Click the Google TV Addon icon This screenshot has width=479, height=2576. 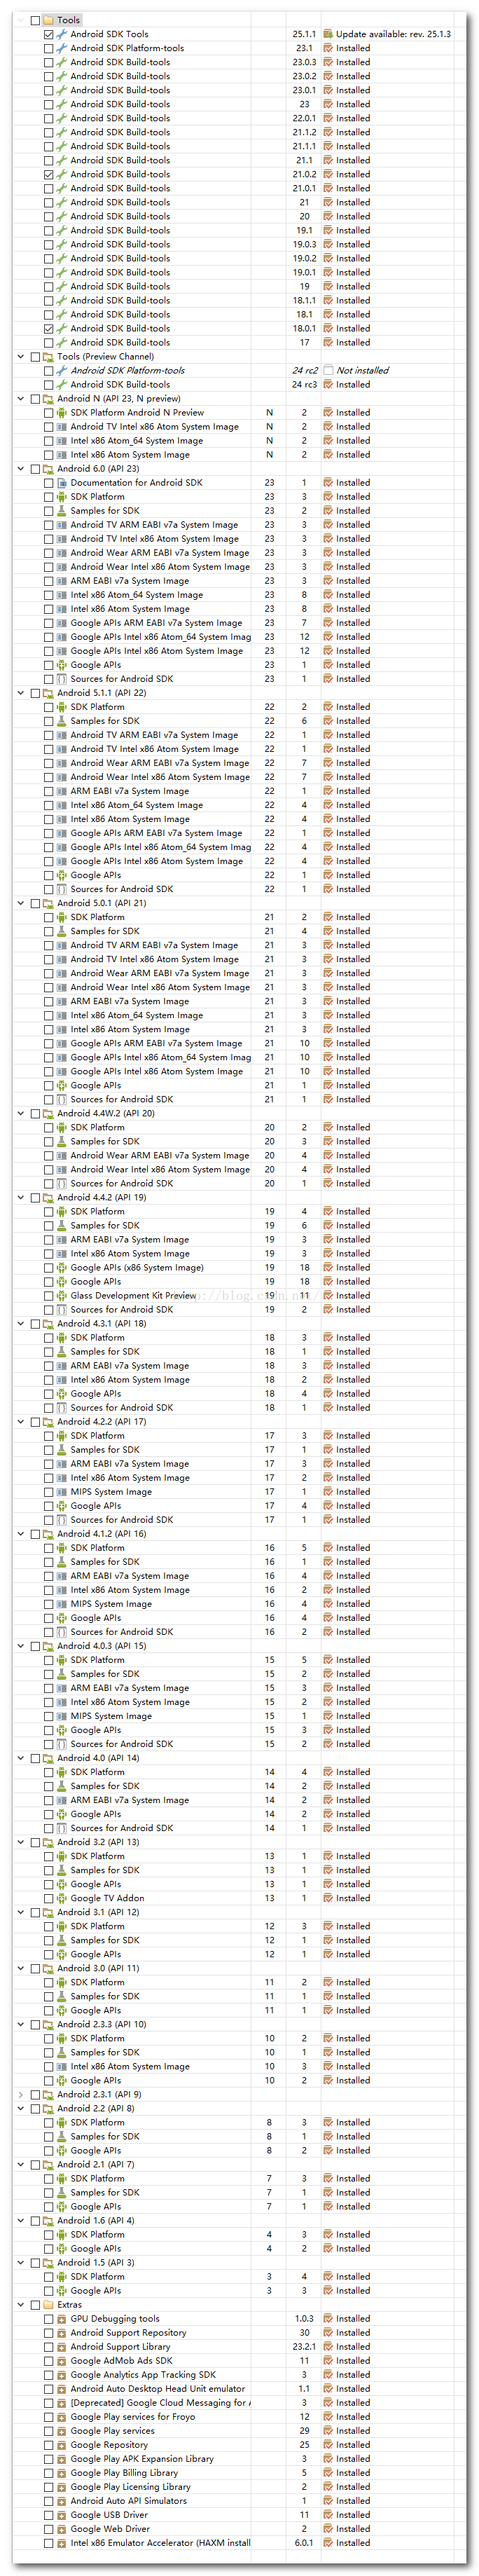tap(62, 1897)
